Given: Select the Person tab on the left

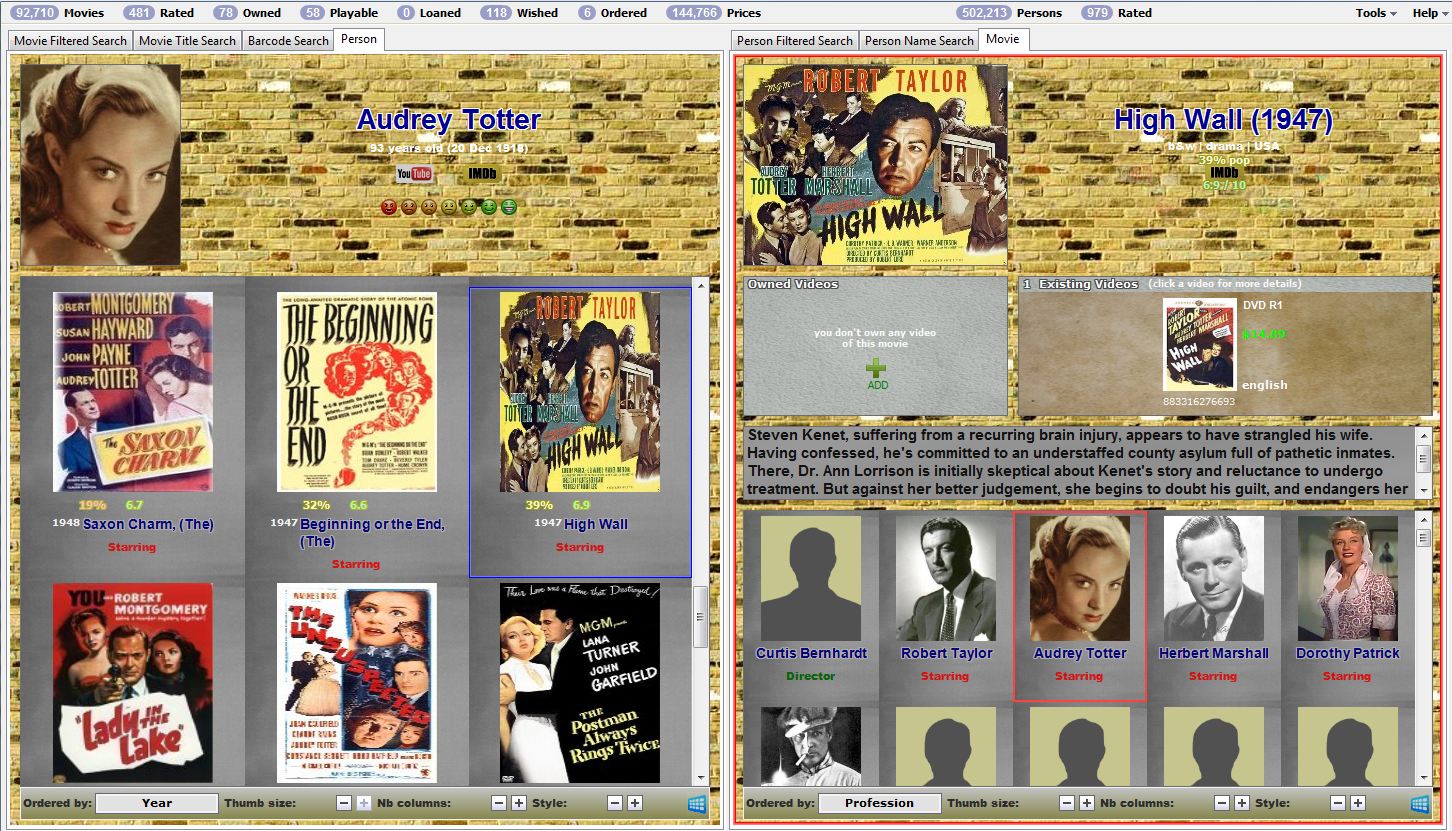Looking at the screenshot, I should pyautogui.click(x=359, y=39).
